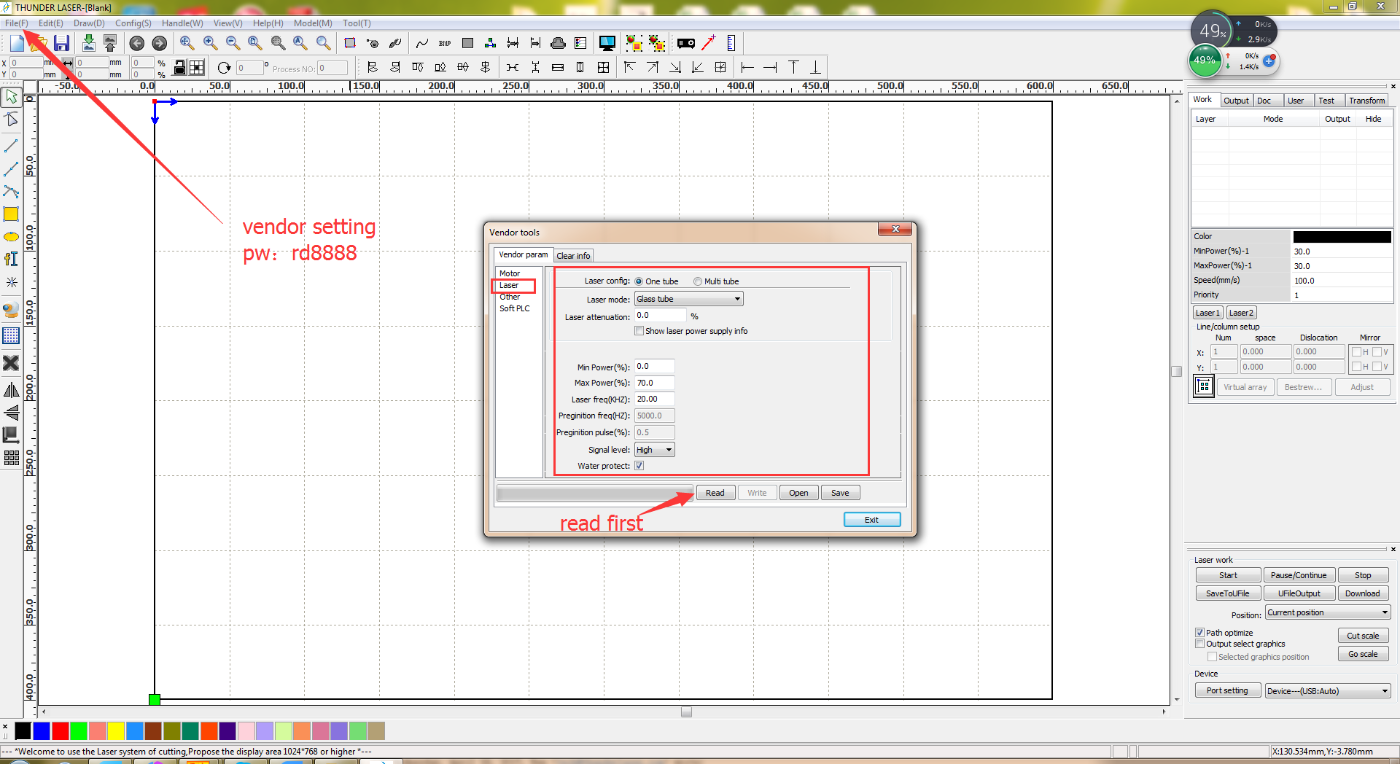Click the Download button
The image size is (1400, 764).
[1362, 593]
